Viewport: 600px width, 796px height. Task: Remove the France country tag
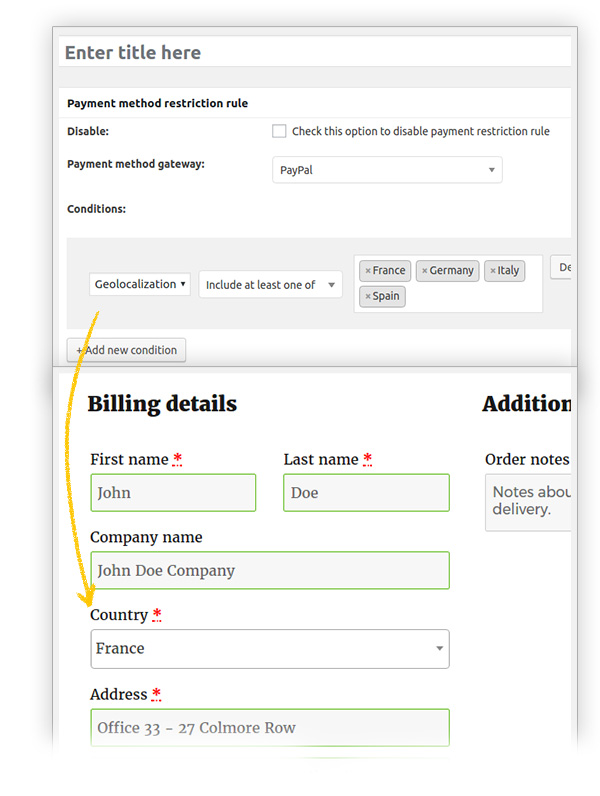(368, 271)
